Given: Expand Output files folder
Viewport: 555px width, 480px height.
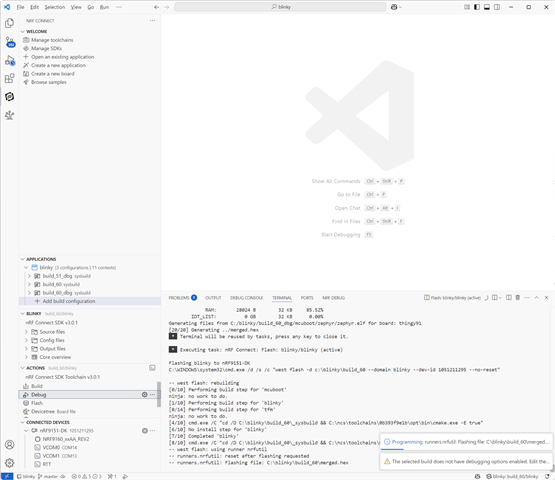Looking at the screenshot, I should pyautogui.click(x=26, y=349).
